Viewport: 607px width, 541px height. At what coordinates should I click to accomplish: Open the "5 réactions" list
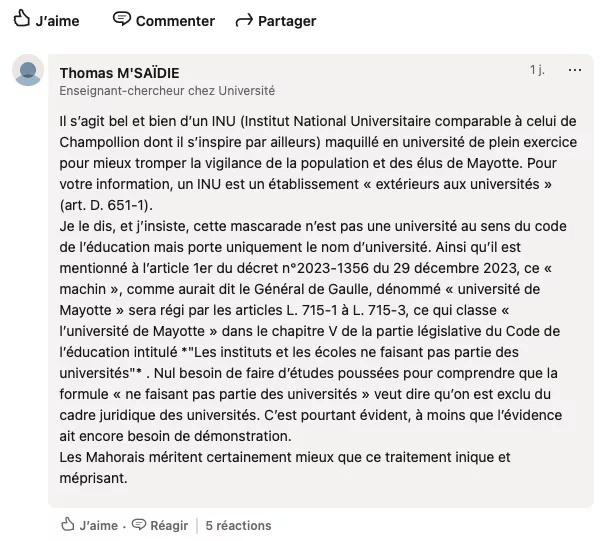tap(238, 525)
